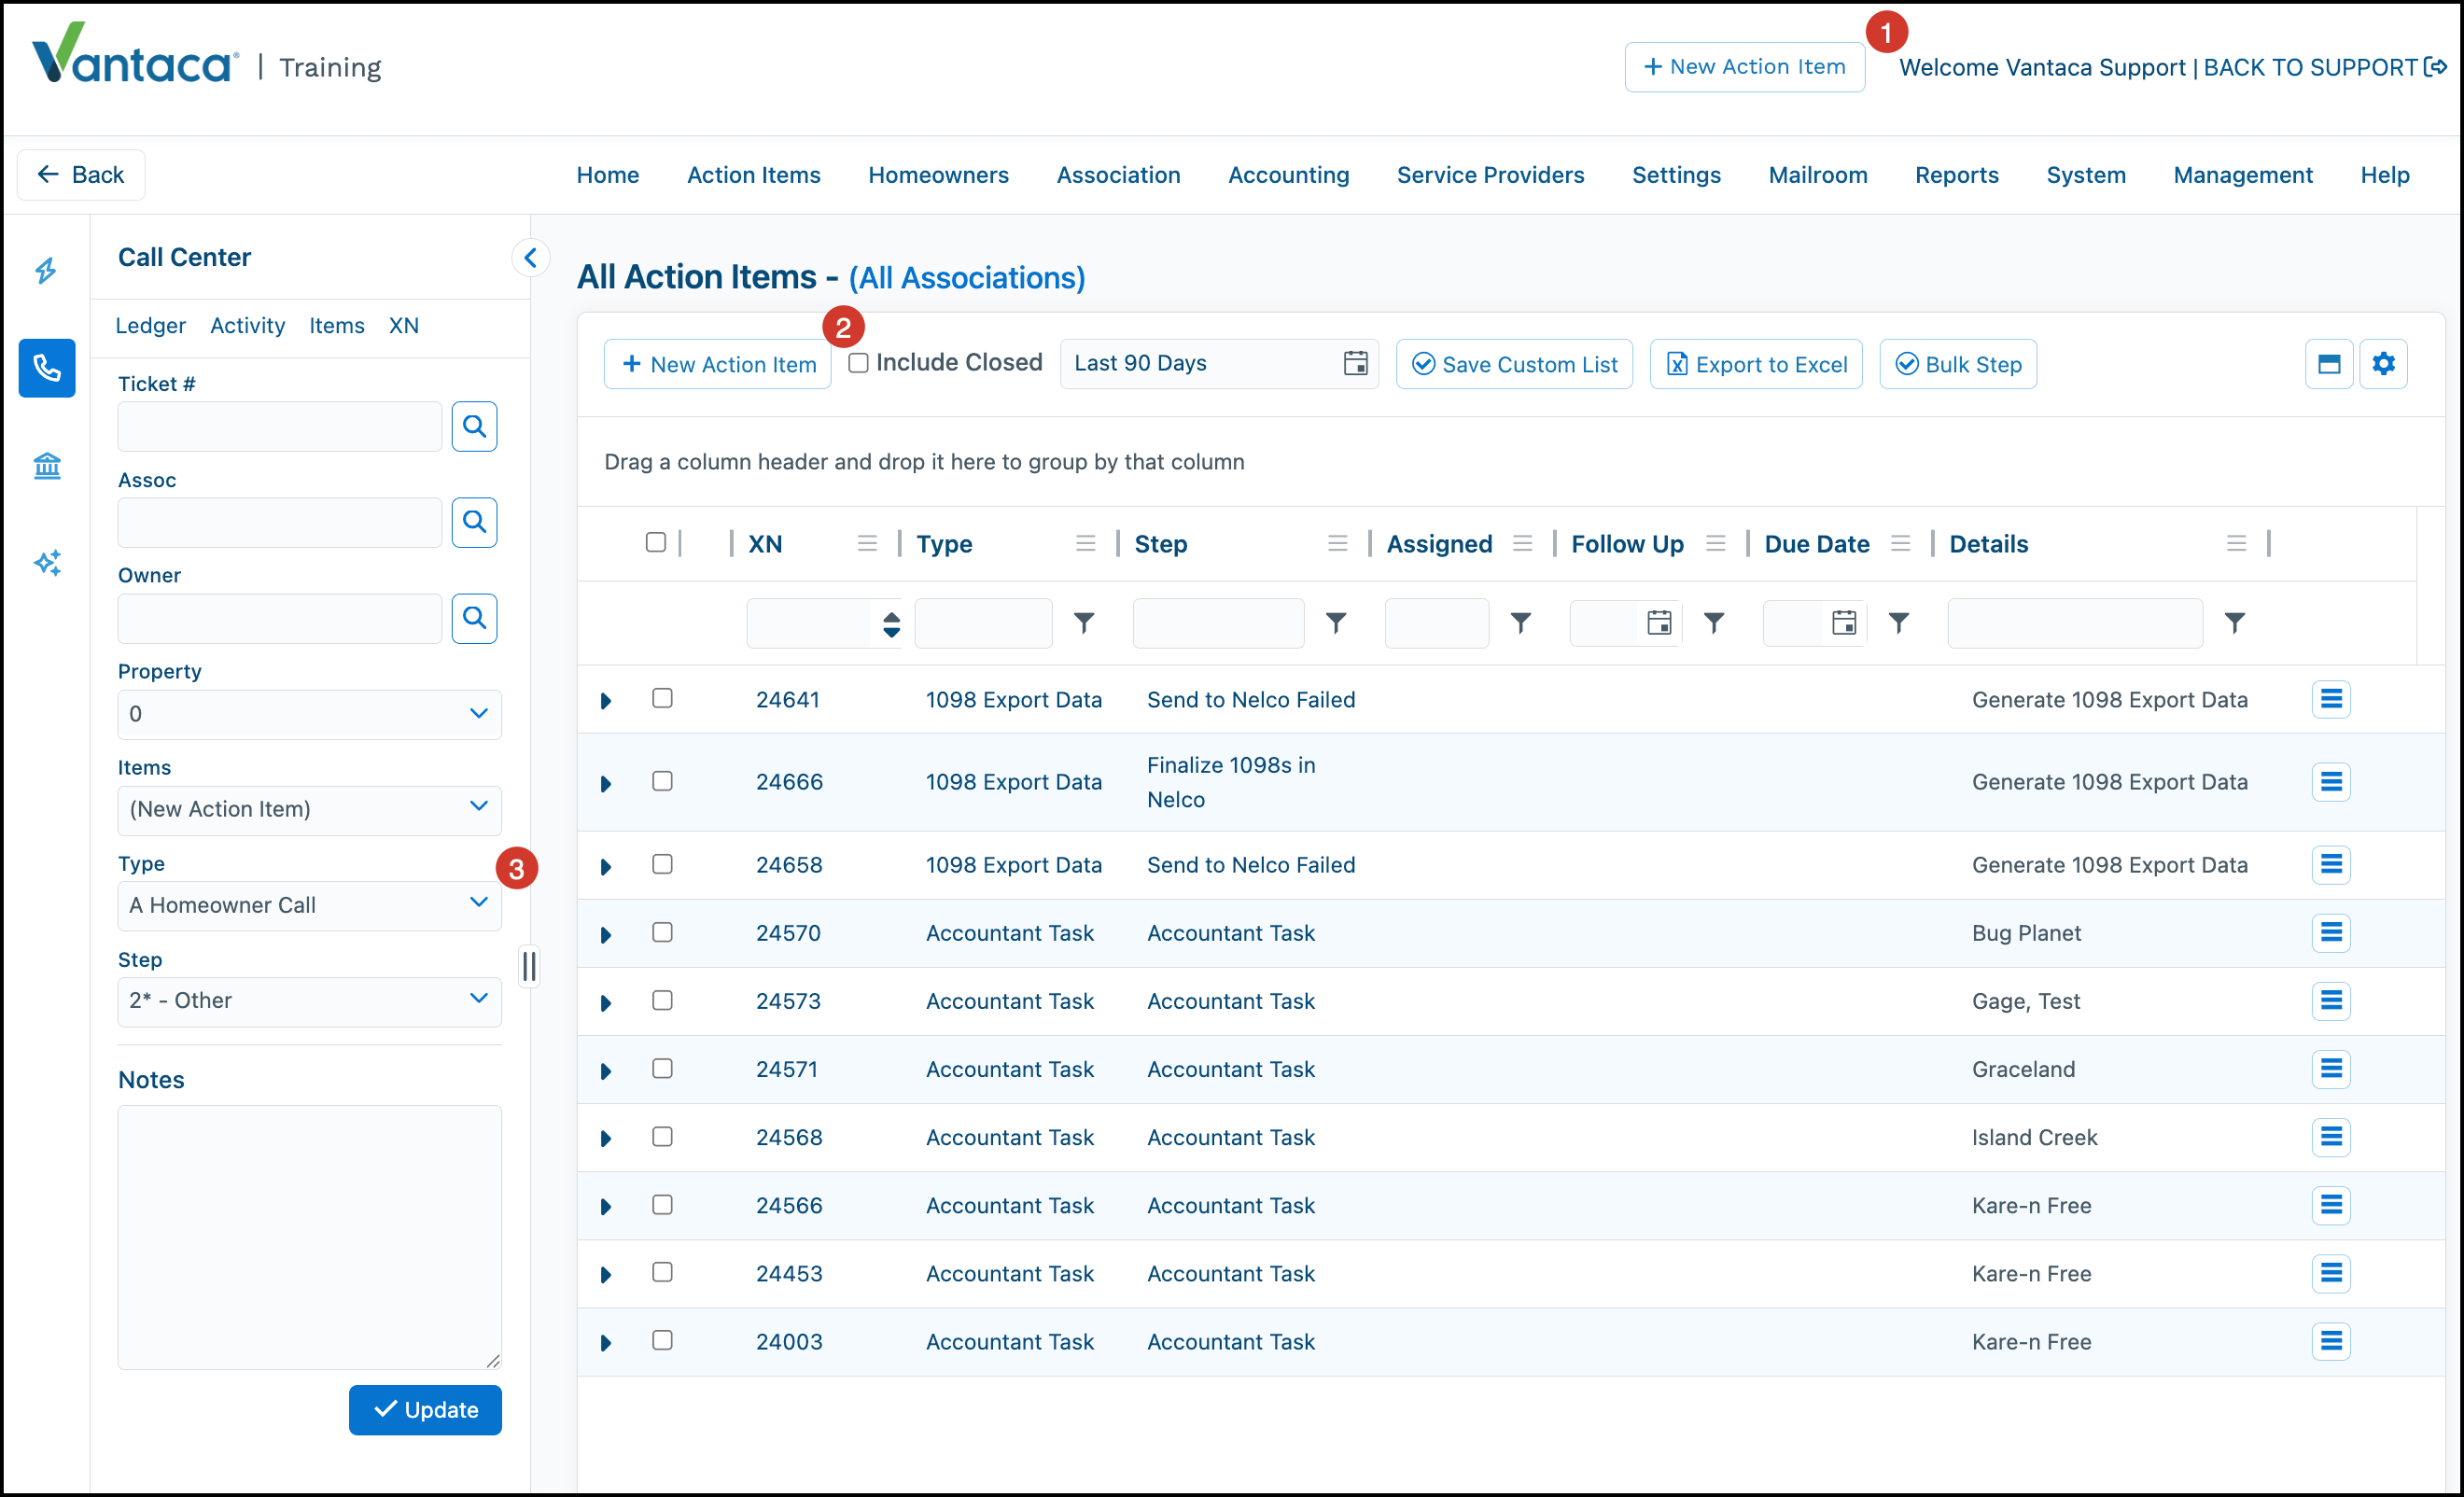Viewport: 2464px width, 1497px height.
Task: Check the select-all header checkbox
Action: tap(656, 542)
